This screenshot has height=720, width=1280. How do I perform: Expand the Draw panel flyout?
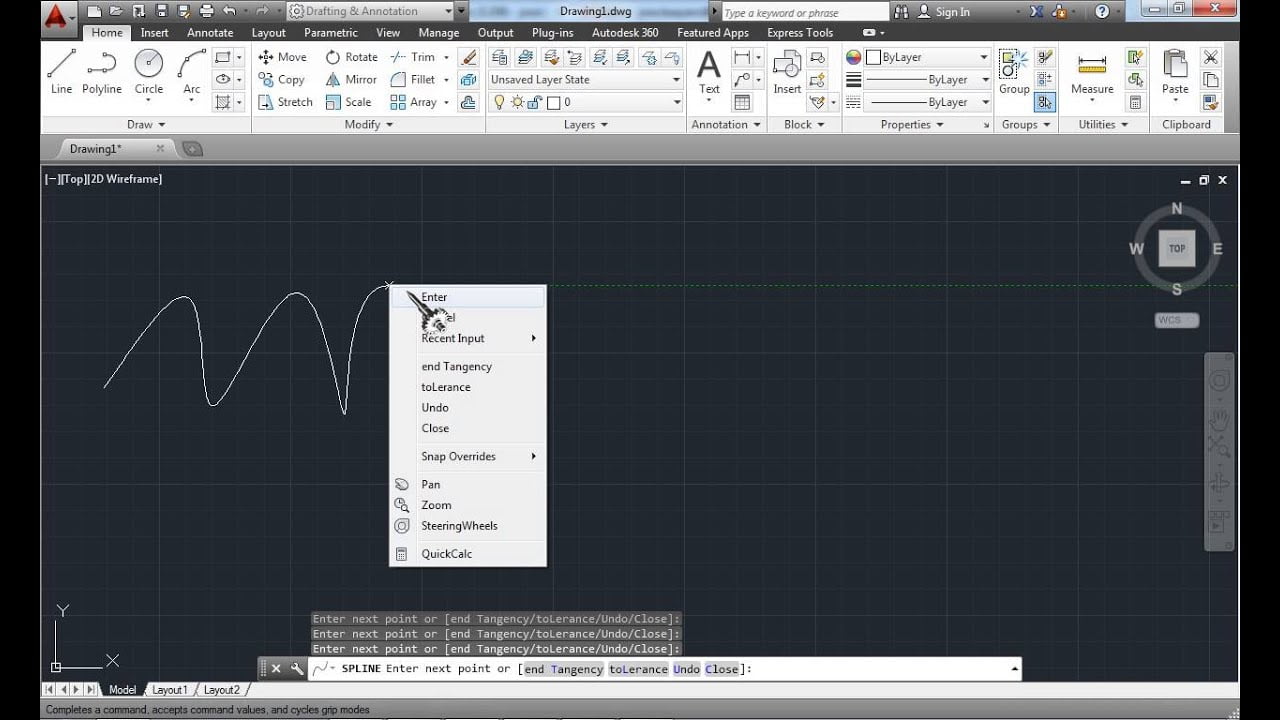(x=146, y=125)
